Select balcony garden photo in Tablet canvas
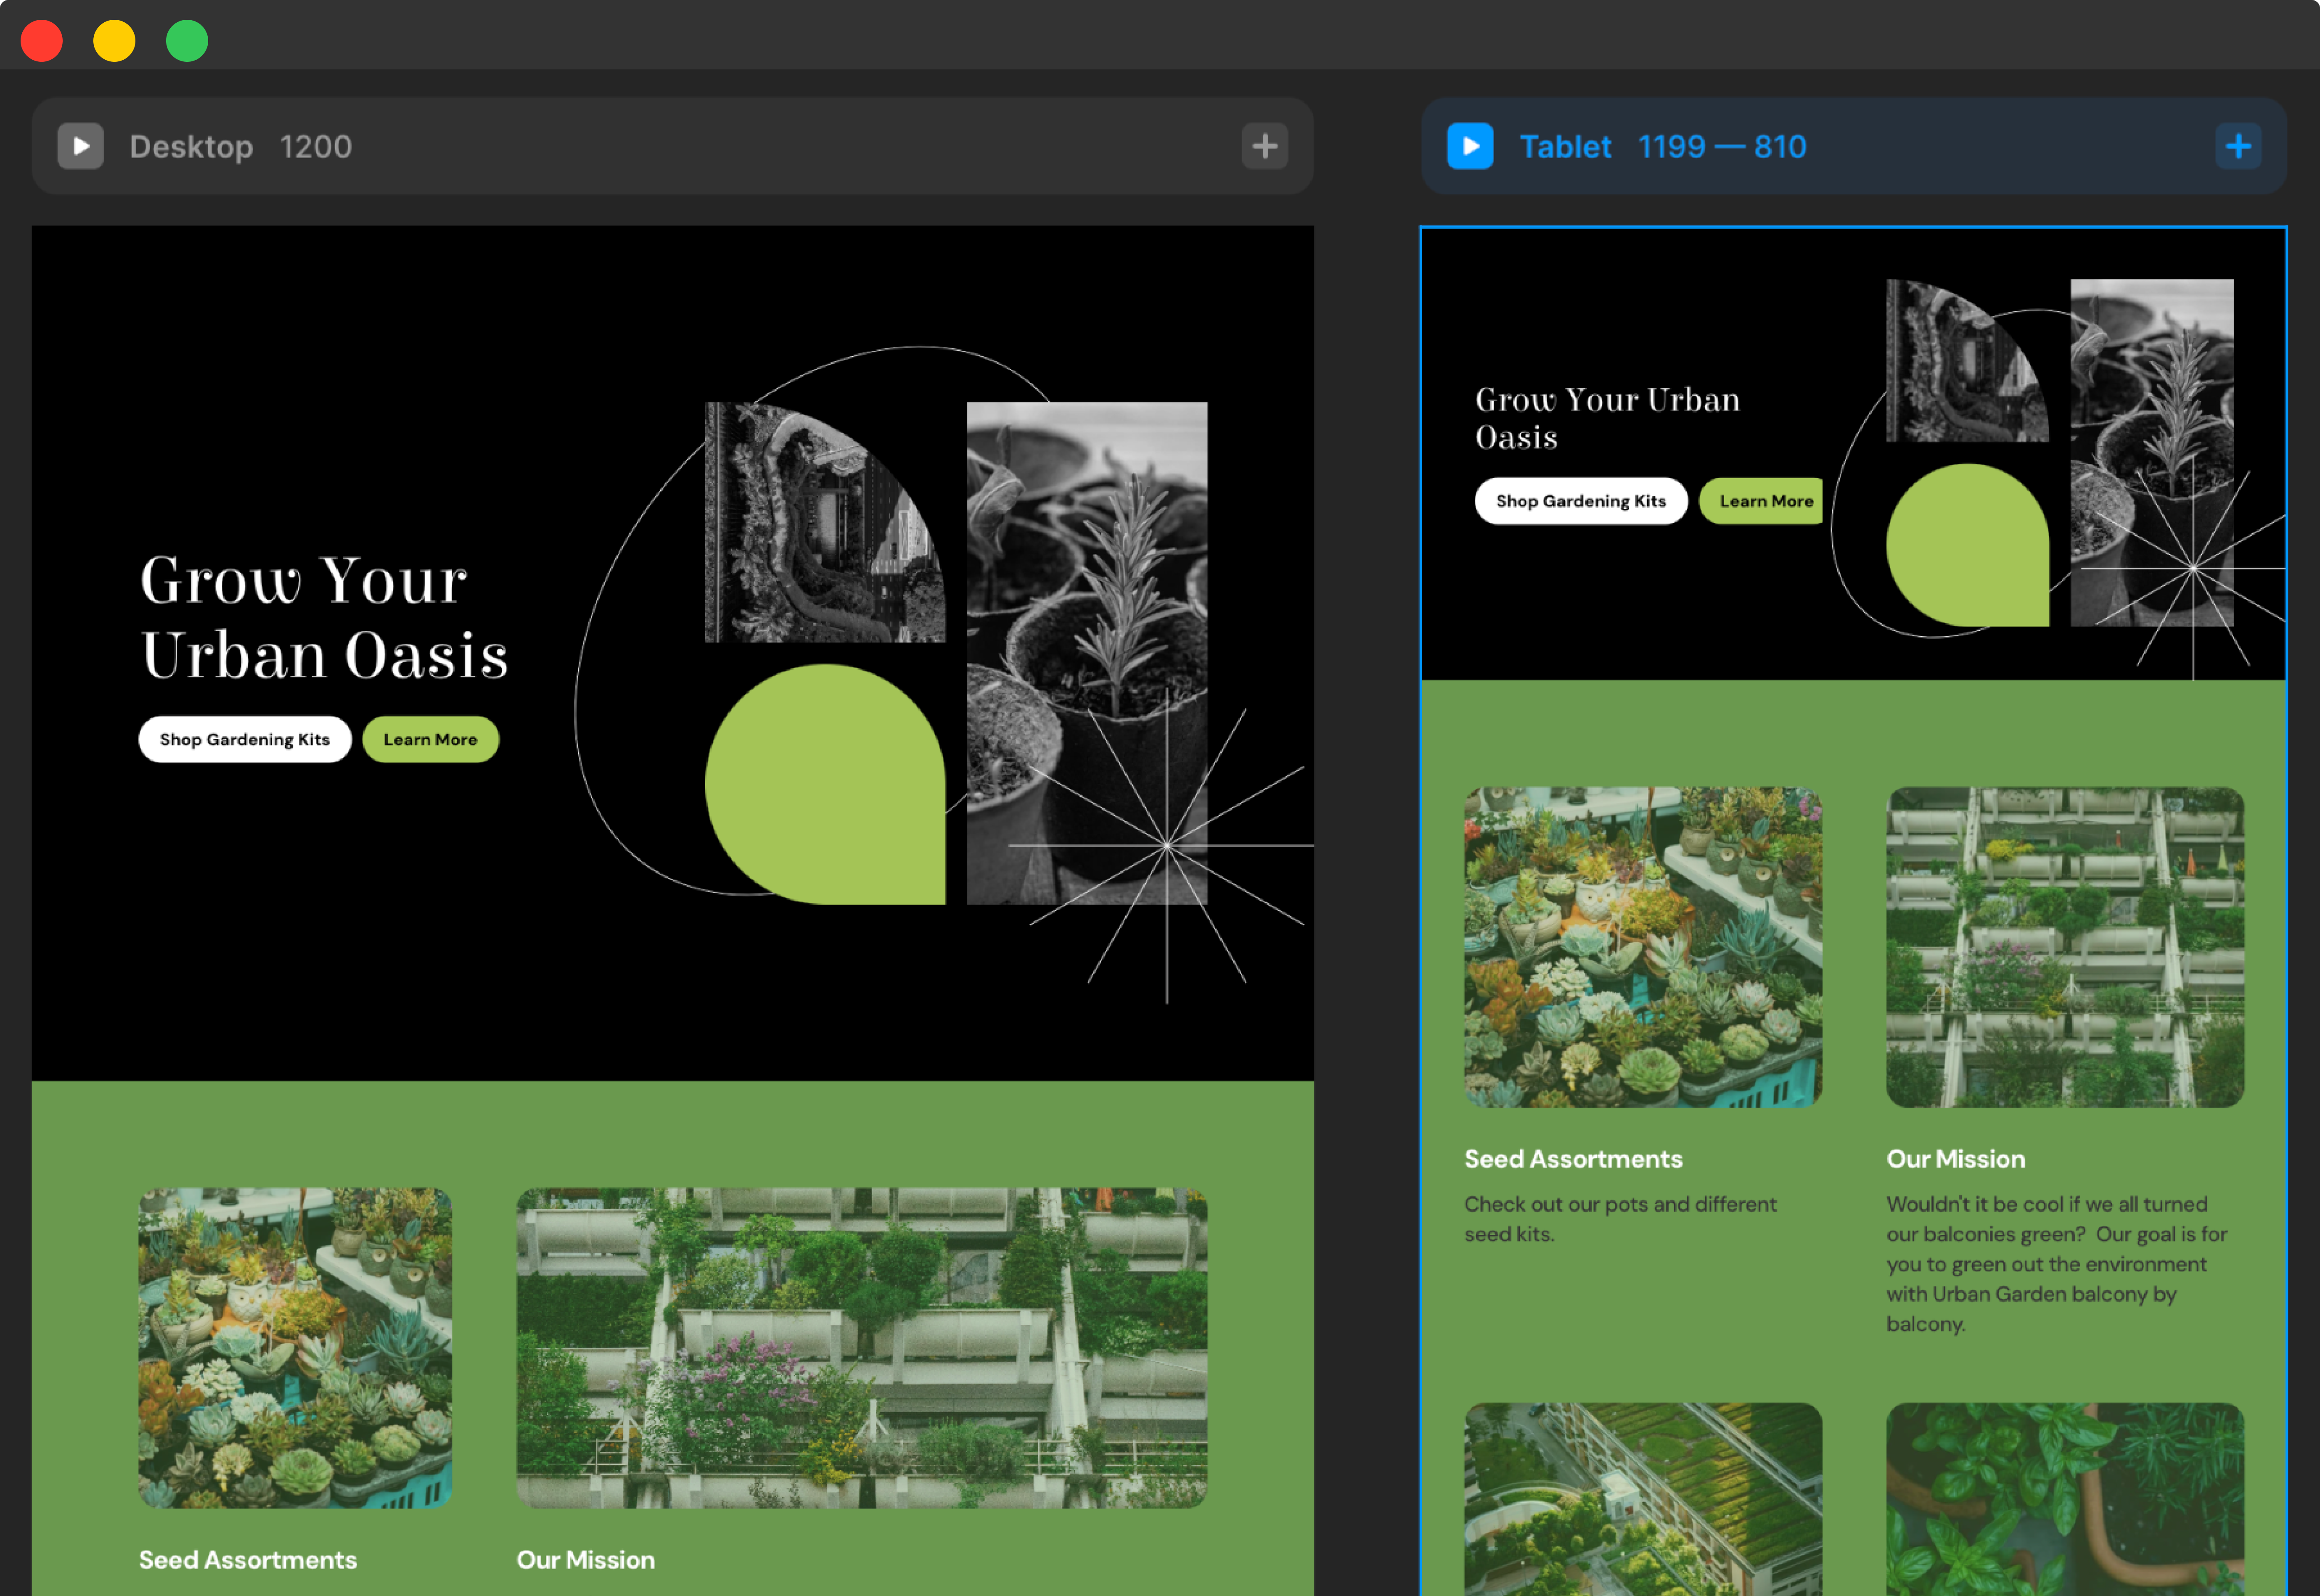 coord(2065,947)
